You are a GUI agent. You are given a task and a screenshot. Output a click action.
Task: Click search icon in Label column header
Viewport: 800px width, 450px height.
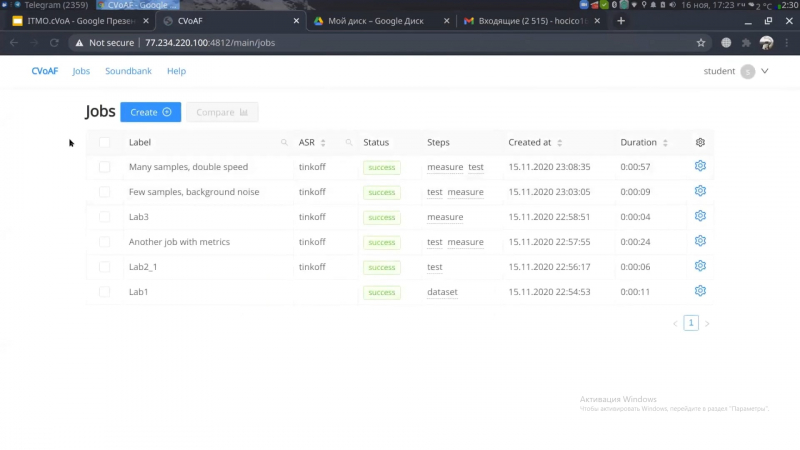click(x=284, y=143)
